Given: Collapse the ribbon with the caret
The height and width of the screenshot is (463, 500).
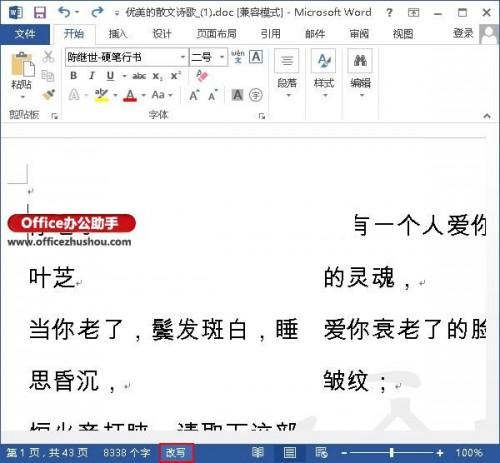Looking at the screenshot, I should pyautogui.click(x=487, y=116).
